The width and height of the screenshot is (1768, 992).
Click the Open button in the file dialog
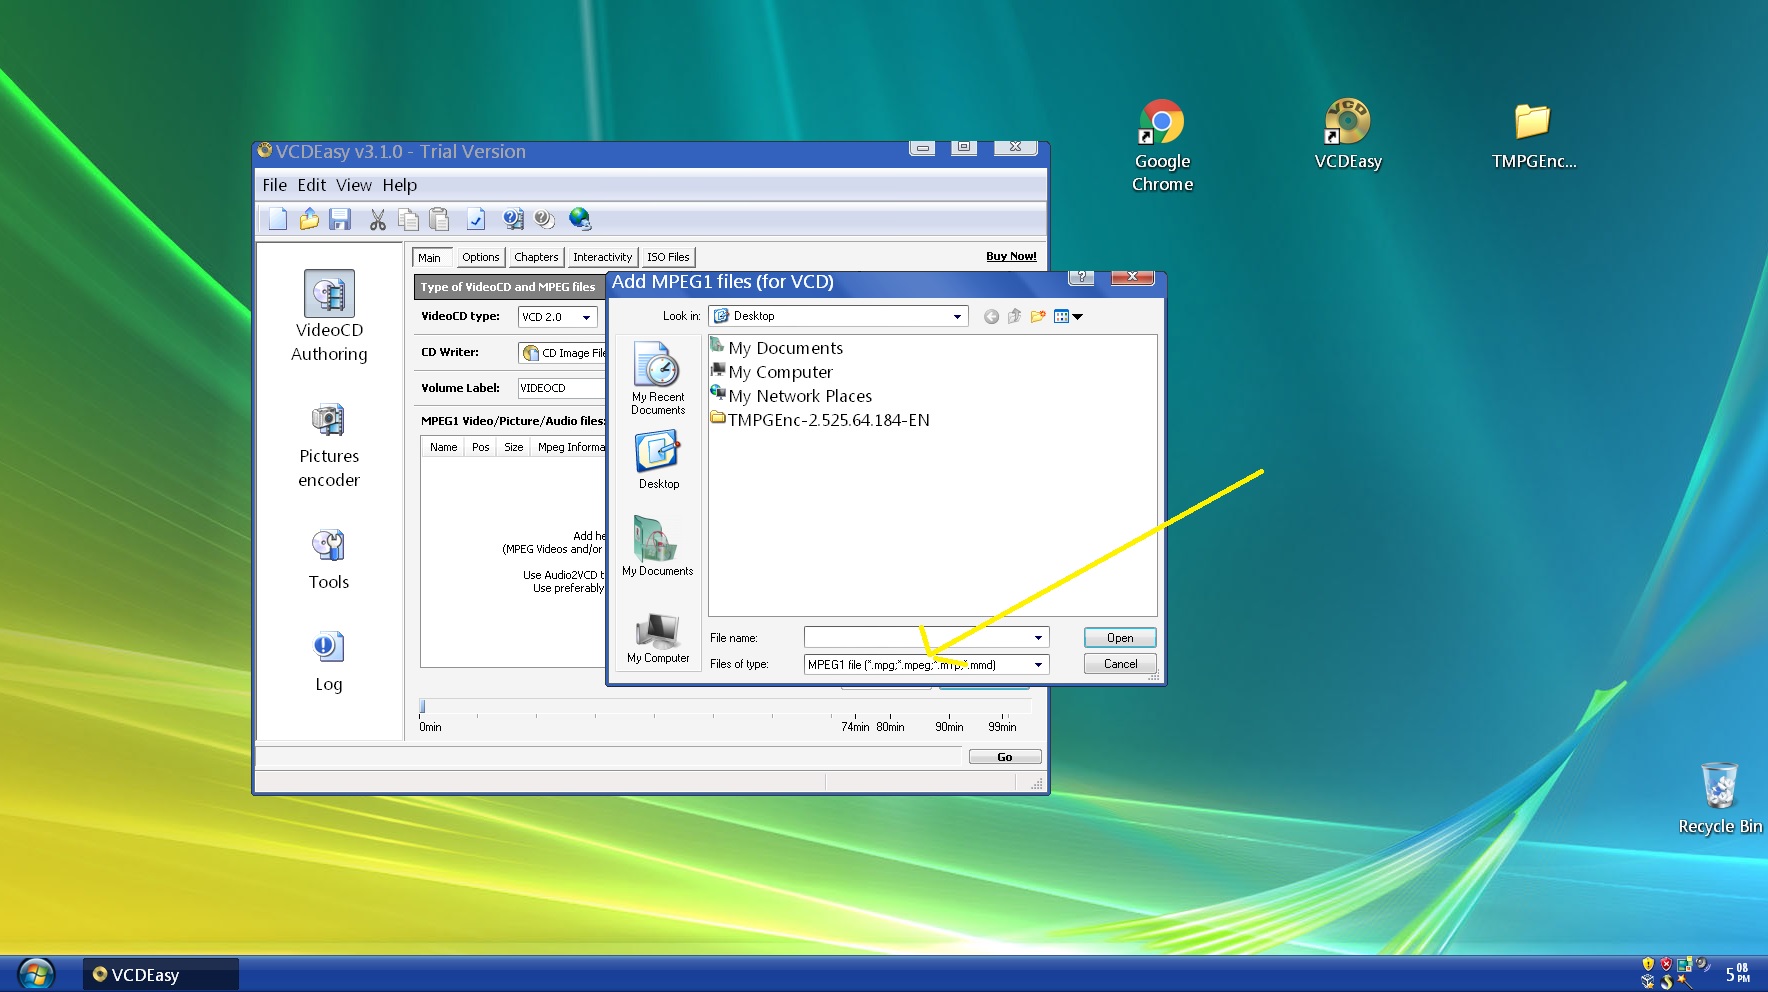pos(1120,638)
